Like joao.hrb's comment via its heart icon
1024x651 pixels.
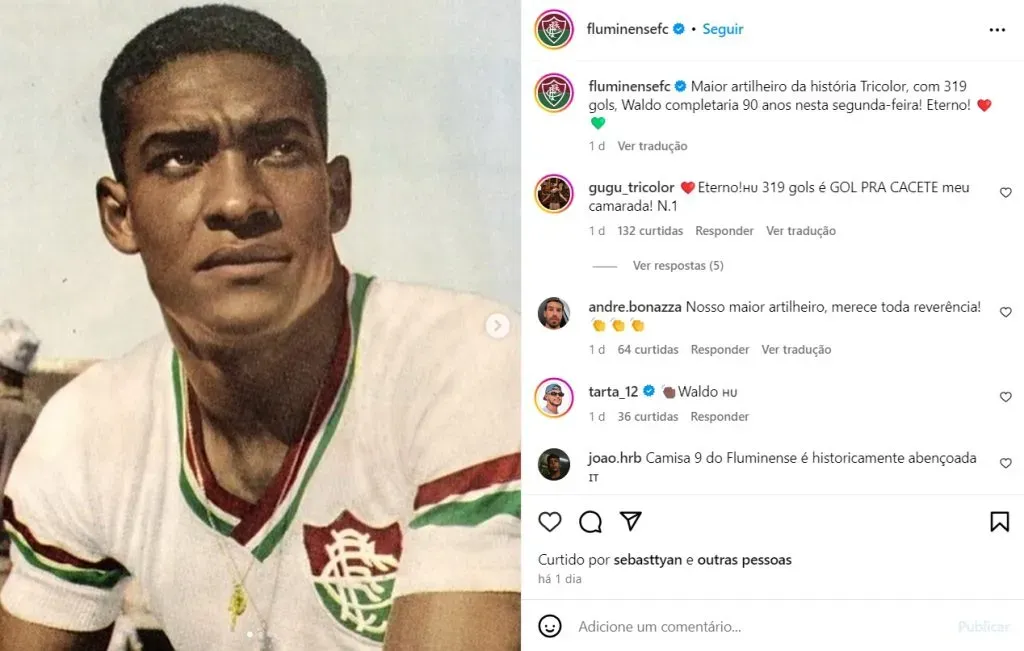pos(1005,463)
